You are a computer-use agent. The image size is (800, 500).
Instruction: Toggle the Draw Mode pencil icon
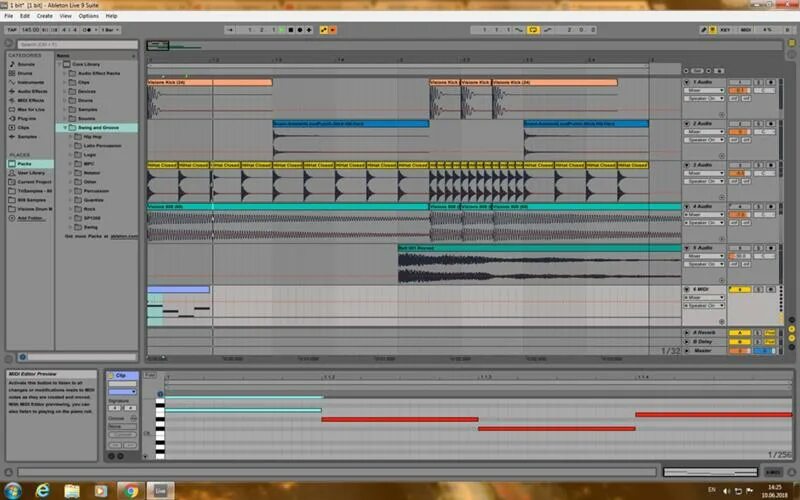[x=704, y=30]
